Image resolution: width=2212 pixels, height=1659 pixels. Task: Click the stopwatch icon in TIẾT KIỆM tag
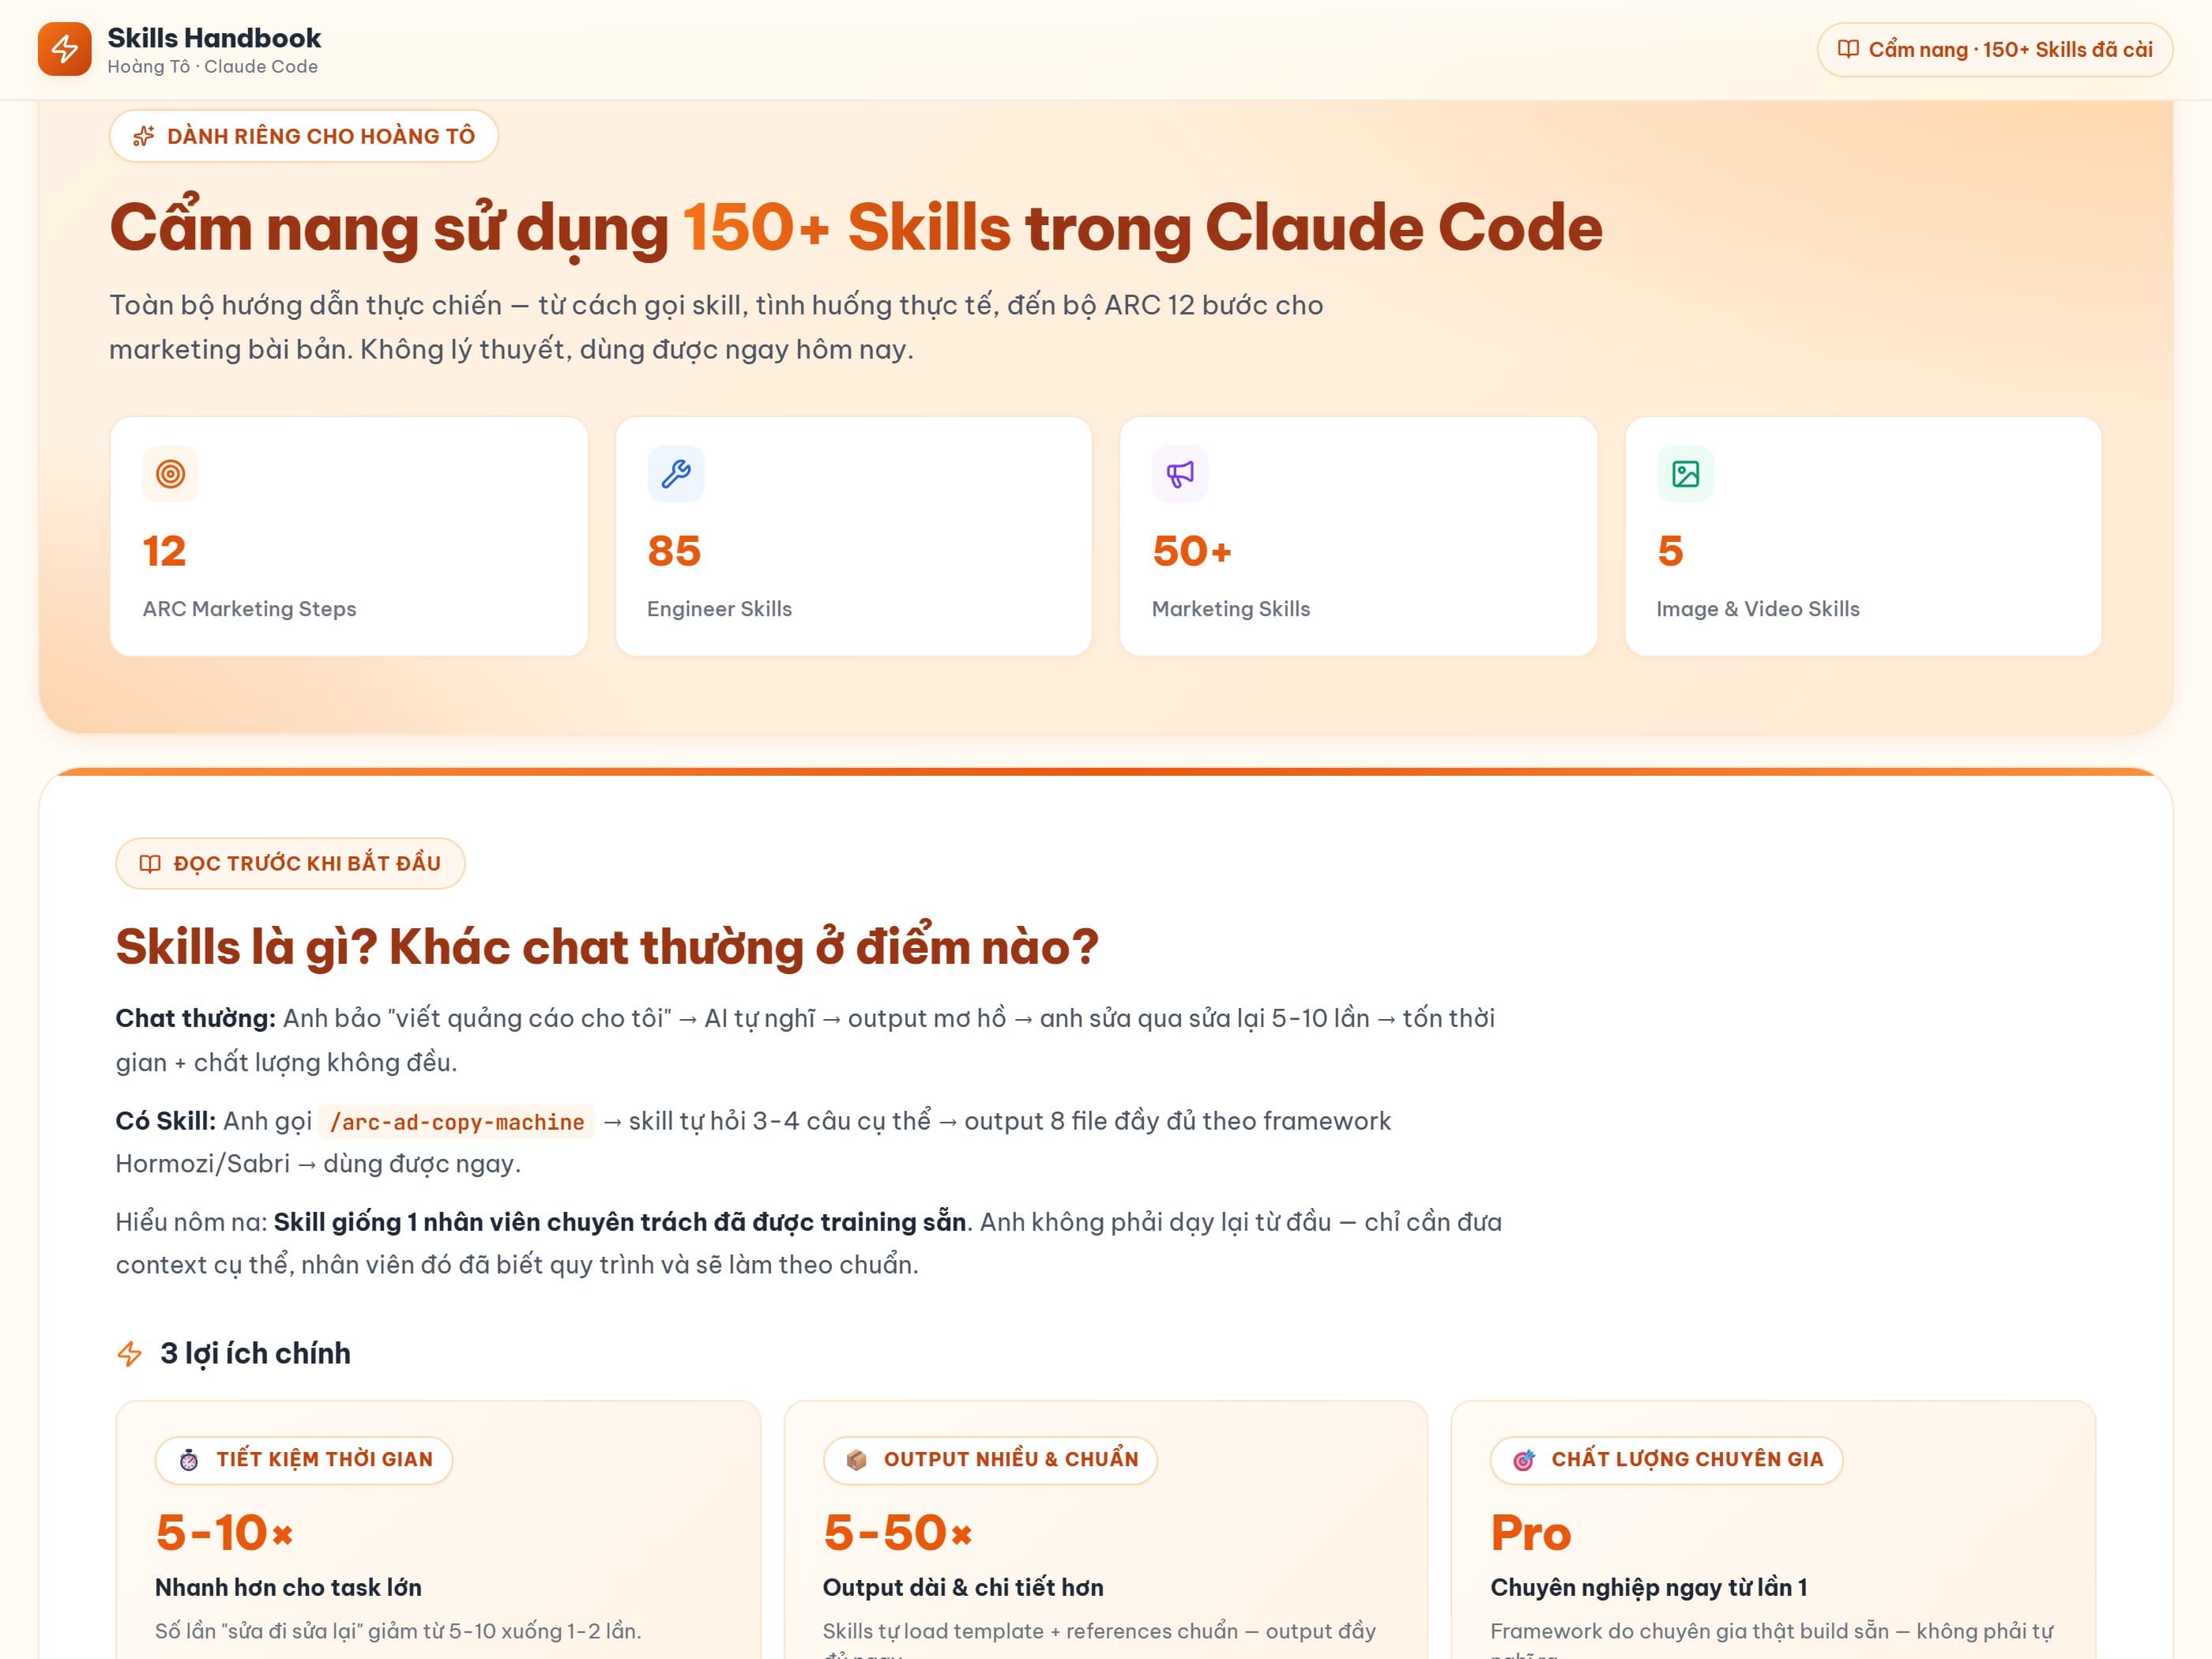tap(189, 1460)
